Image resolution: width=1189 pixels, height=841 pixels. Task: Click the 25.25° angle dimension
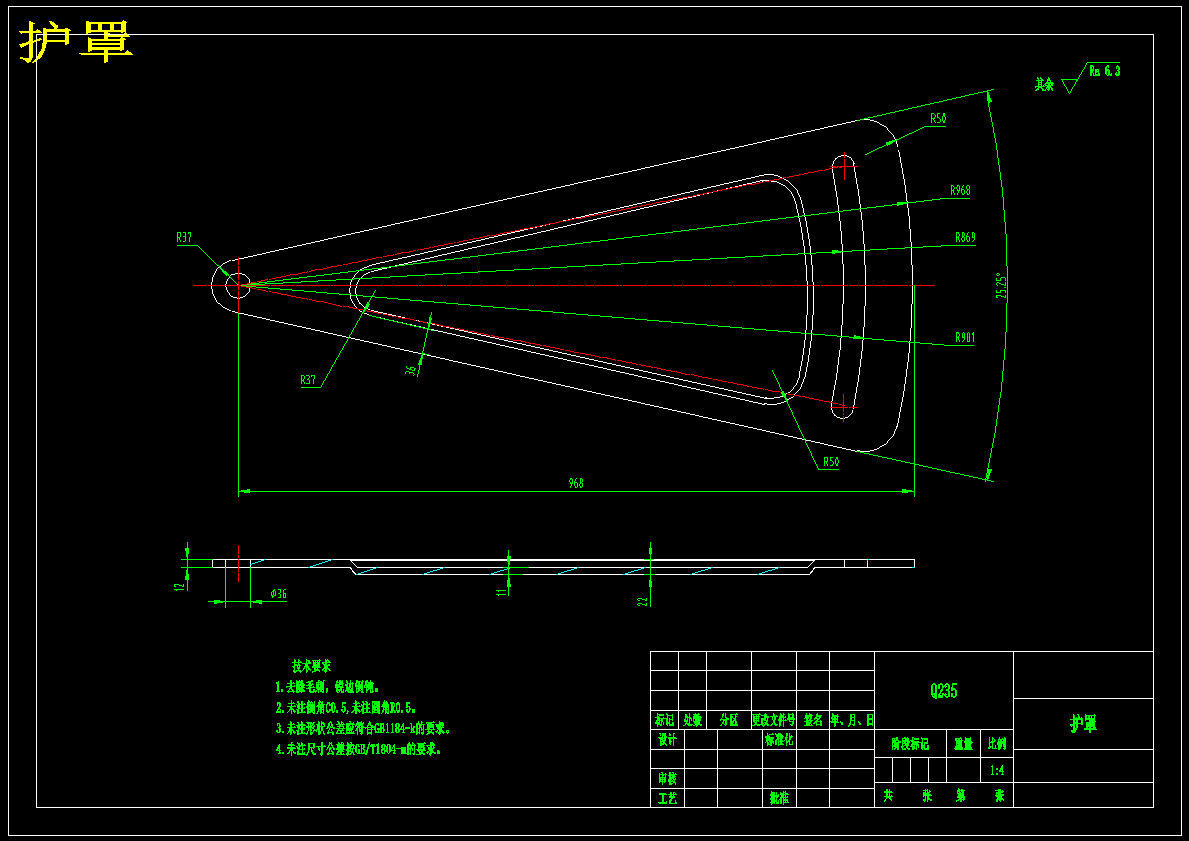coord(1001,287)
